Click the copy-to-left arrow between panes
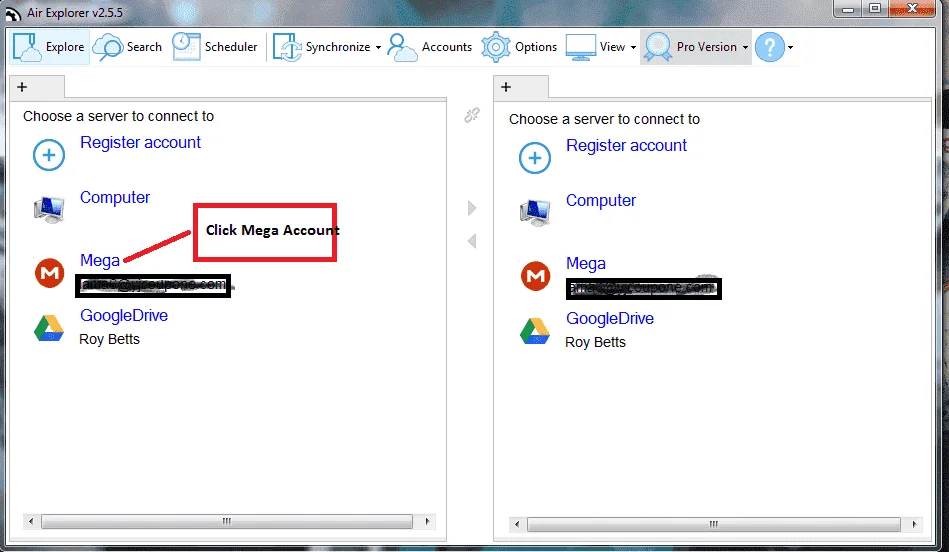Screen dimensions: 949x552 (x=472, y=241)
